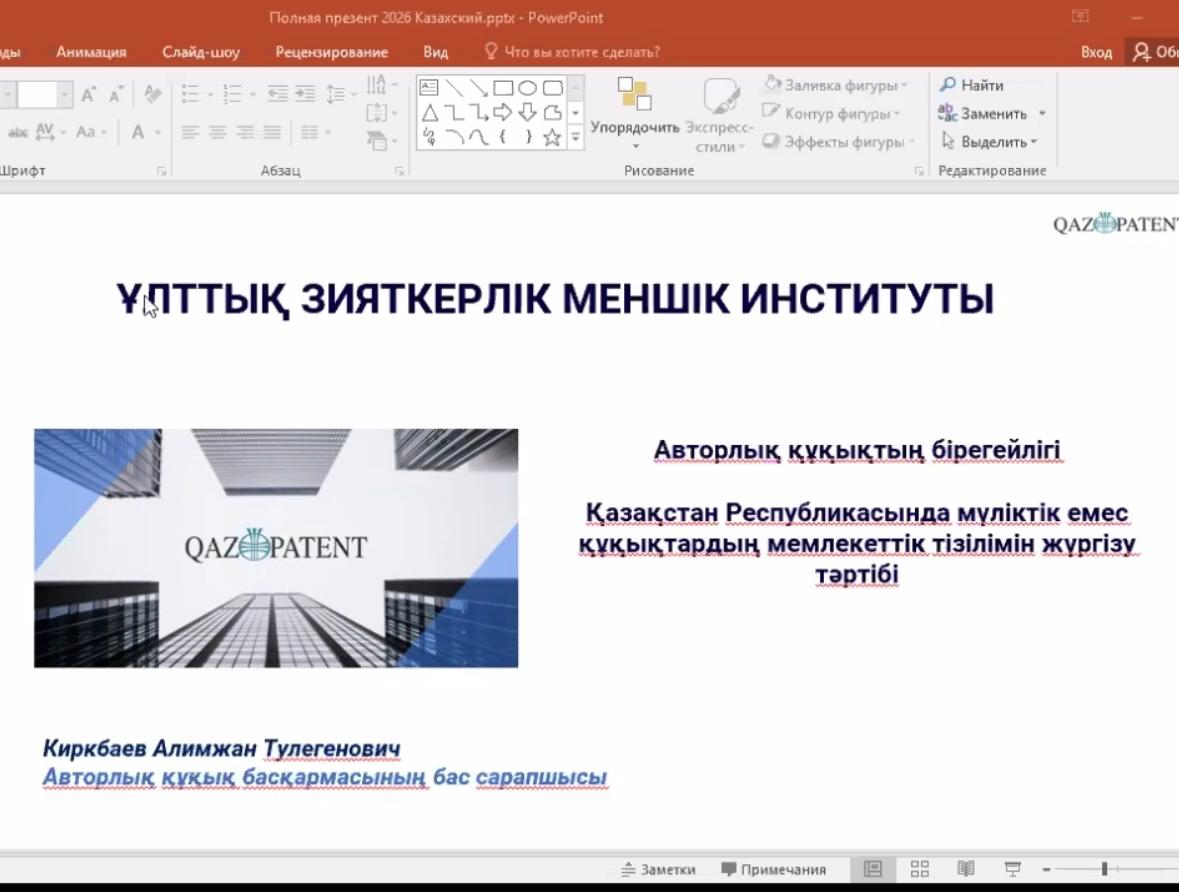The image size is (1179, 892).
Task: Start slideshow from status bar icon
Action: click(1012, 869)
